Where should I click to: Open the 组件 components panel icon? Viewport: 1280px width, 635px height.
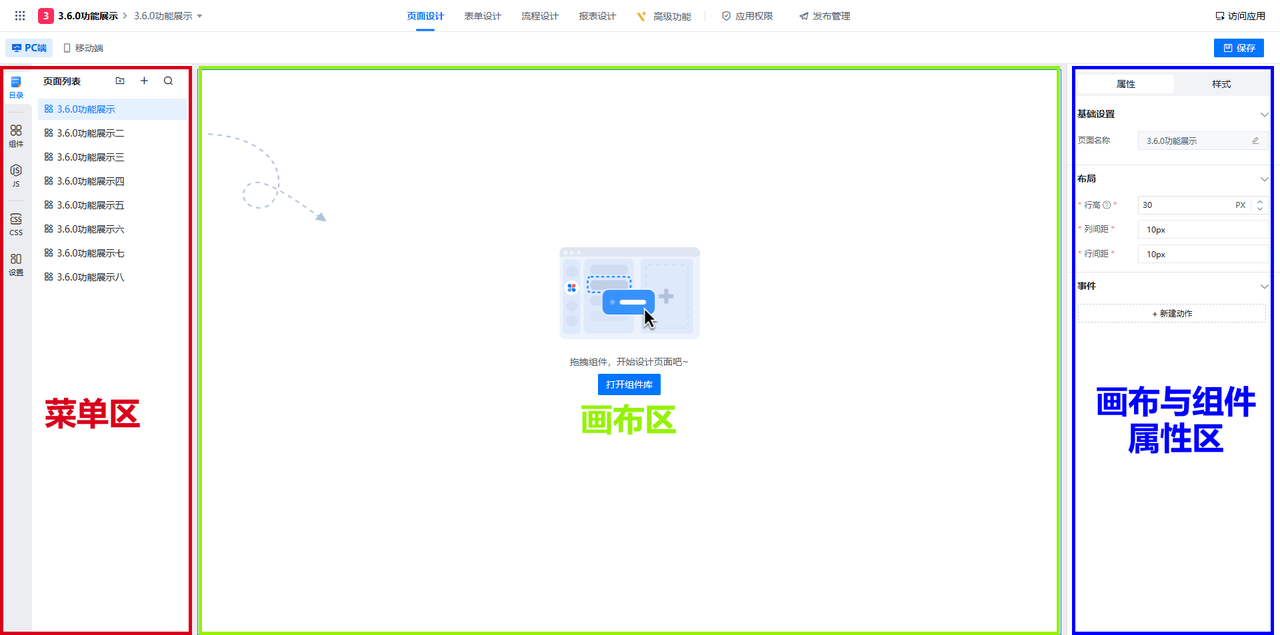click(x=16, y=135)
